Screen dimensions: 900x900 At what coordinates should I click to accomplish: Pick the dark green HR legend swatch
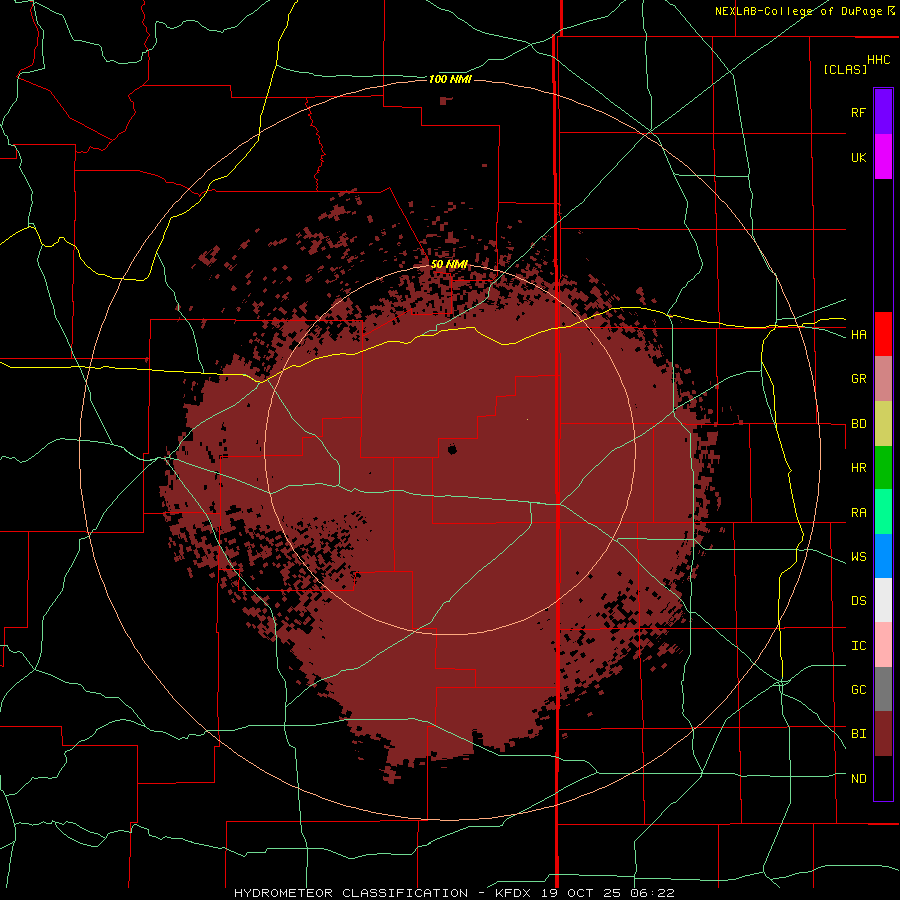(x=883, y=468)
